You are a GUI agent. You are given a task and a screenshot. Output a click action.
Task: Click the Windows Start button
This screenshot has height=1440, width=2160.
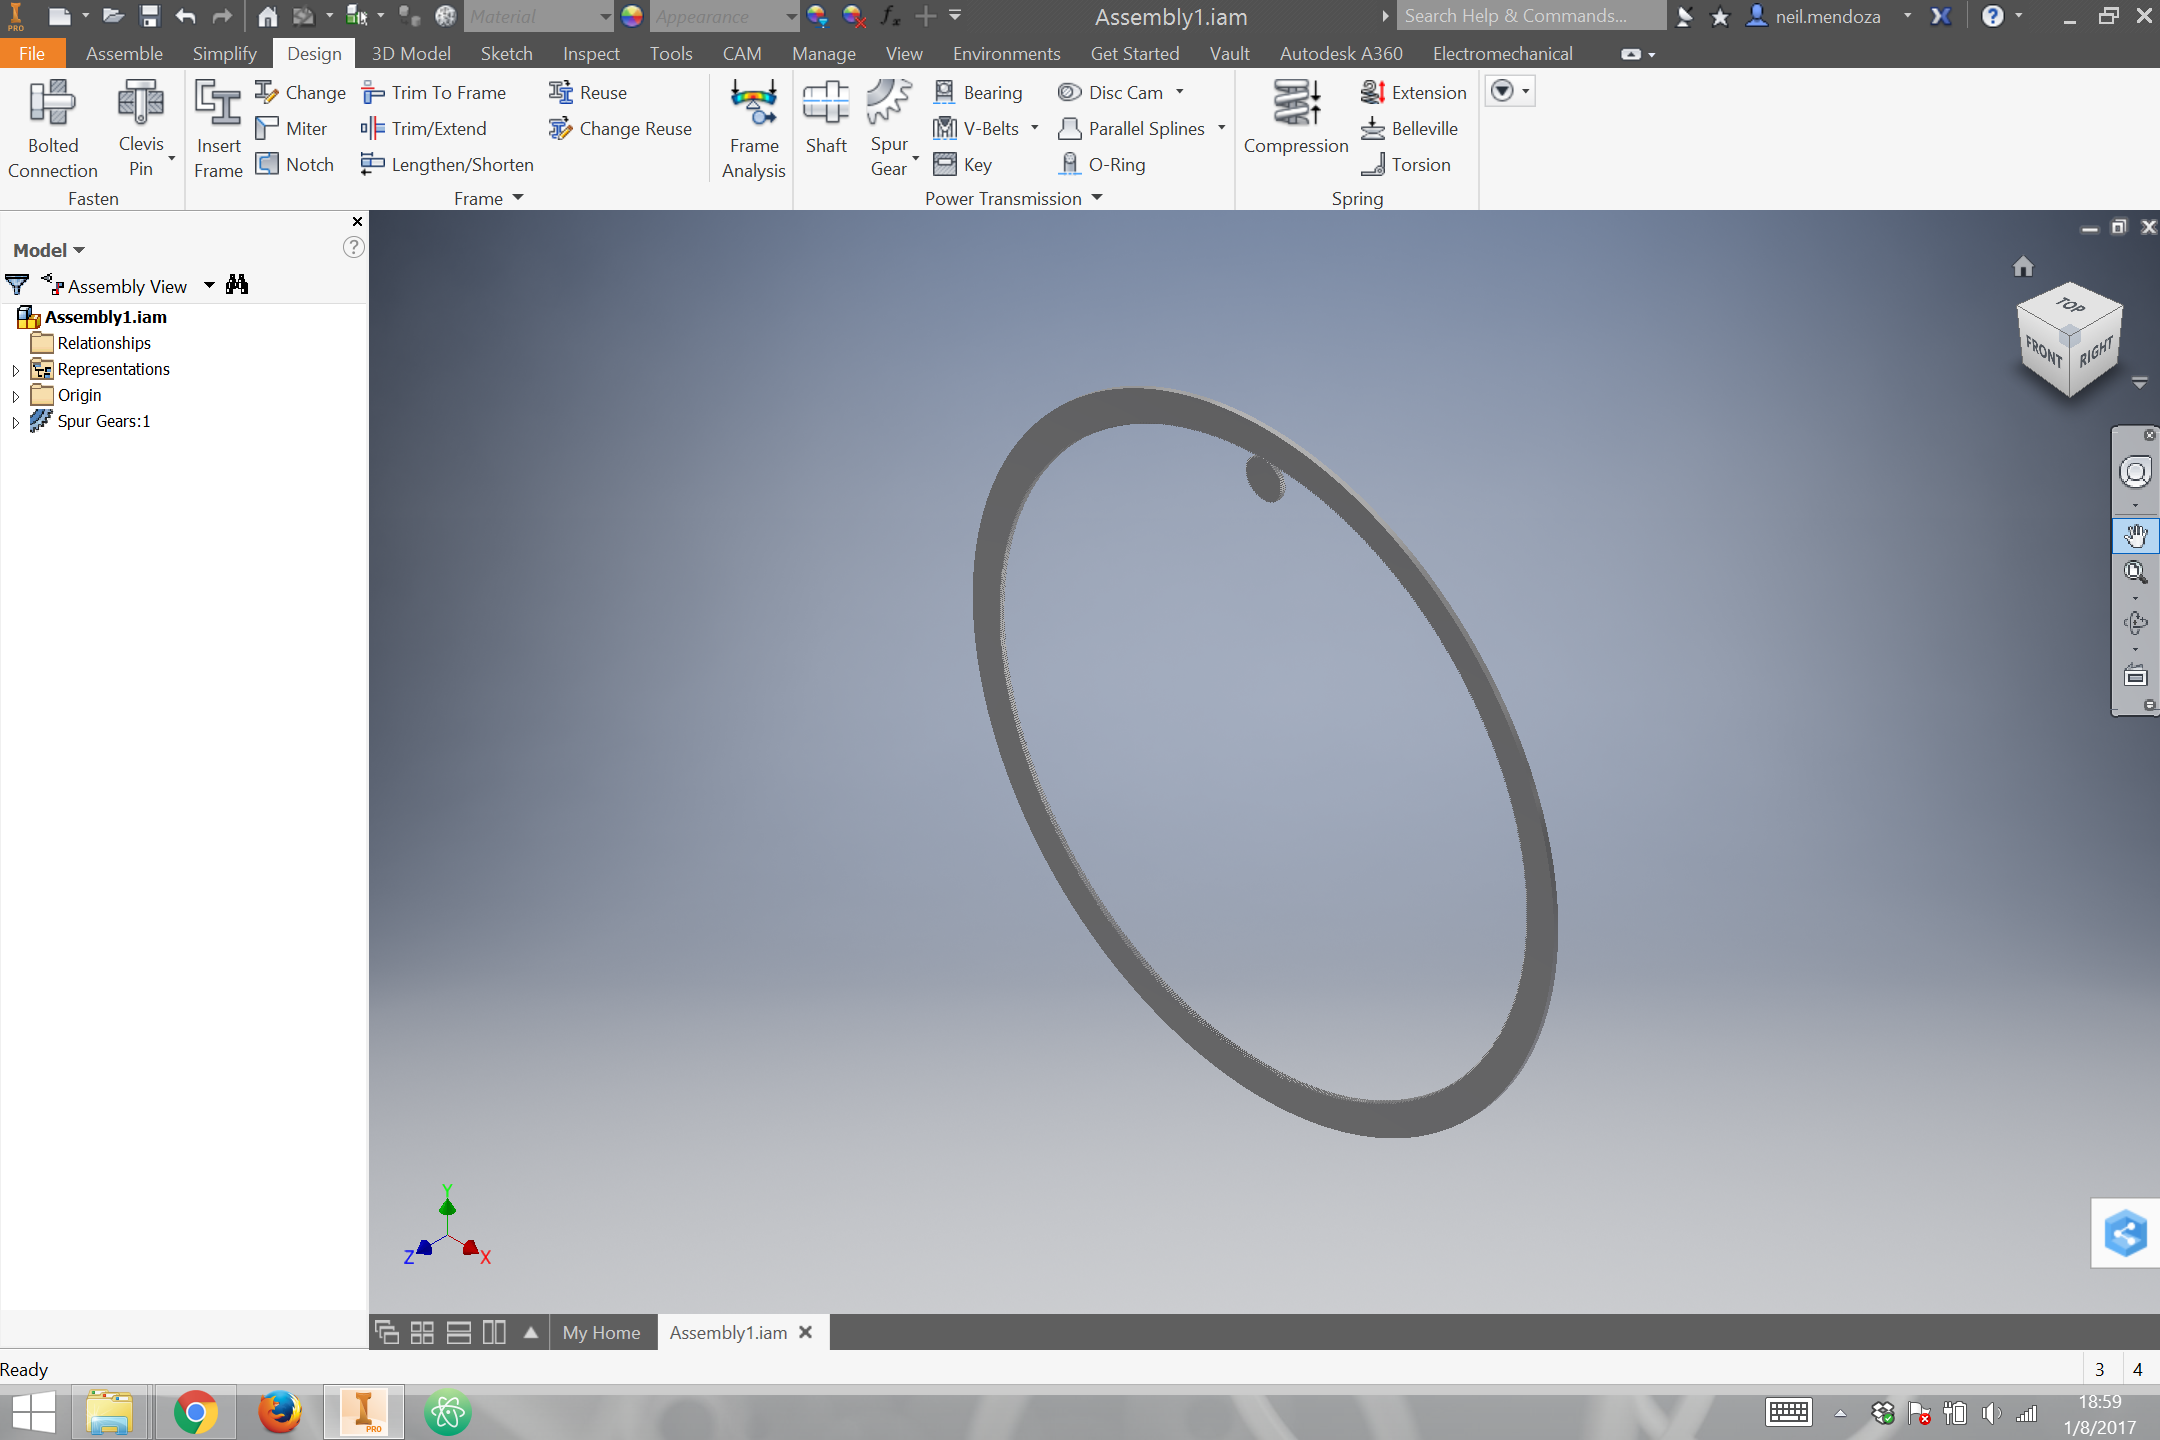33,1412
